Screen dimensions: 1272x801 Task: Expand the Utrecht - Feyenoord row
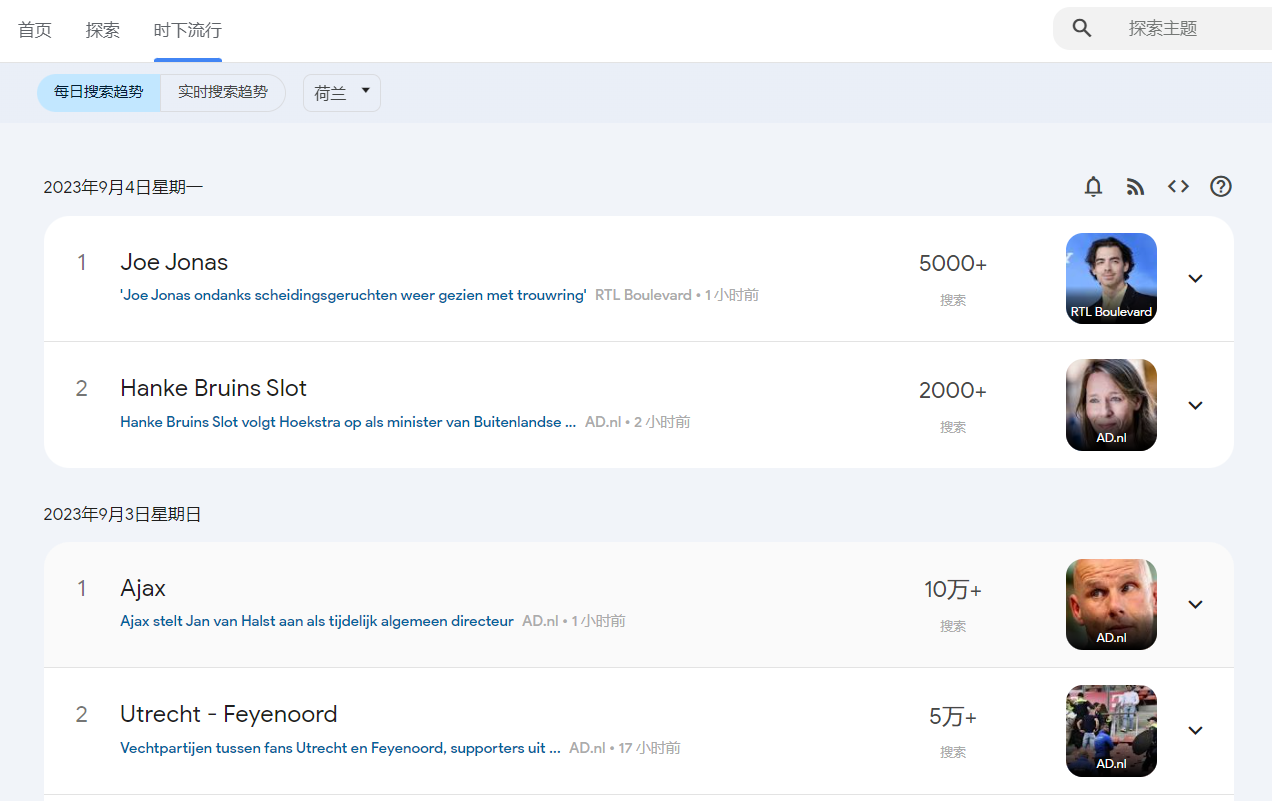[1195, 730]
